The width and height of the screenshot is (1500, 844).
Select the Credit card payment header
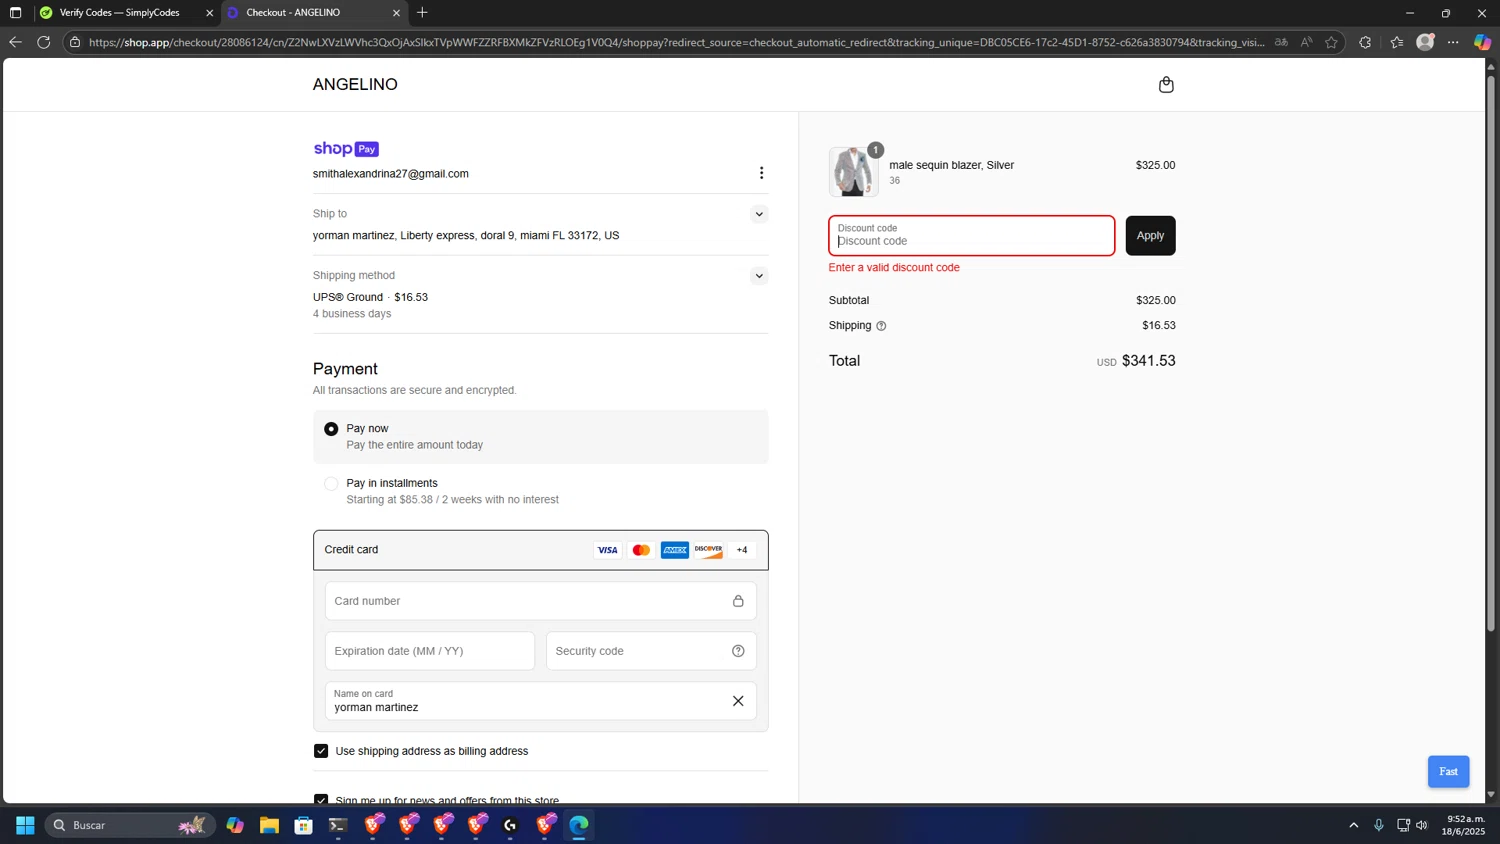pyautogui.click(x=540, y=550)
